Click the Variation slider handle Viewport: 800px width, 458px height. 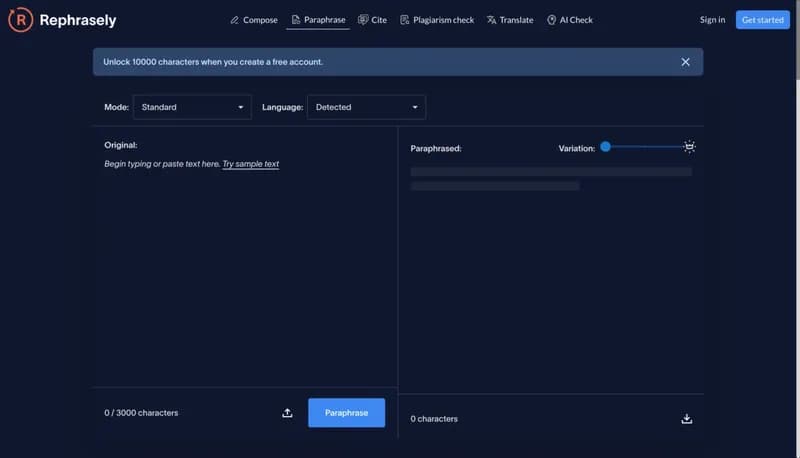[x=605, y=147]
